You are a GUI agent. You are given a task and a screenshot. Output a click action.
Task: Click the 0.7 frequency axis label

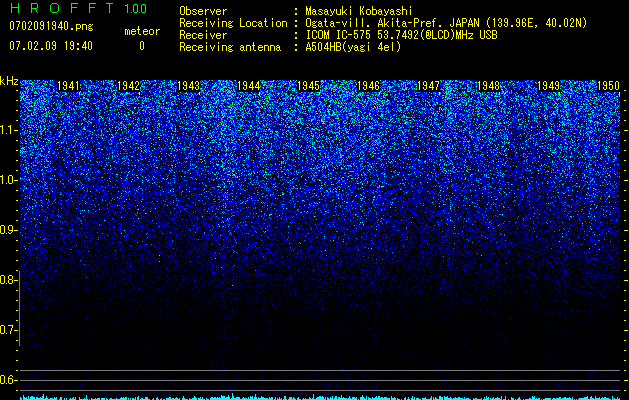pyautogui.click(x=8, y=330)
